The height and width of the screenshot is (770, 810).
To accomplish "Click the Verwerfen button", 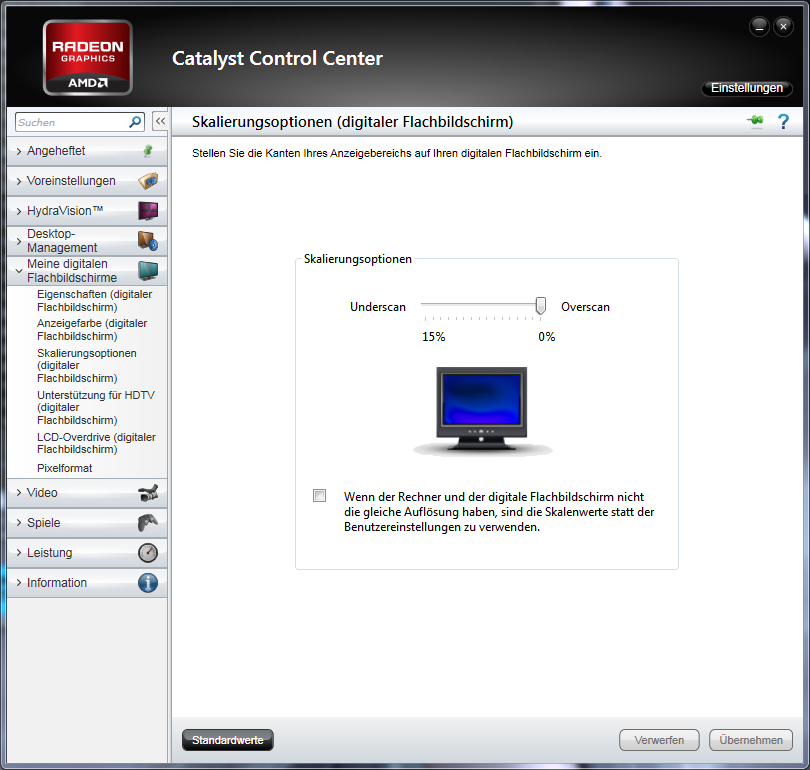I will coord(659,740).
